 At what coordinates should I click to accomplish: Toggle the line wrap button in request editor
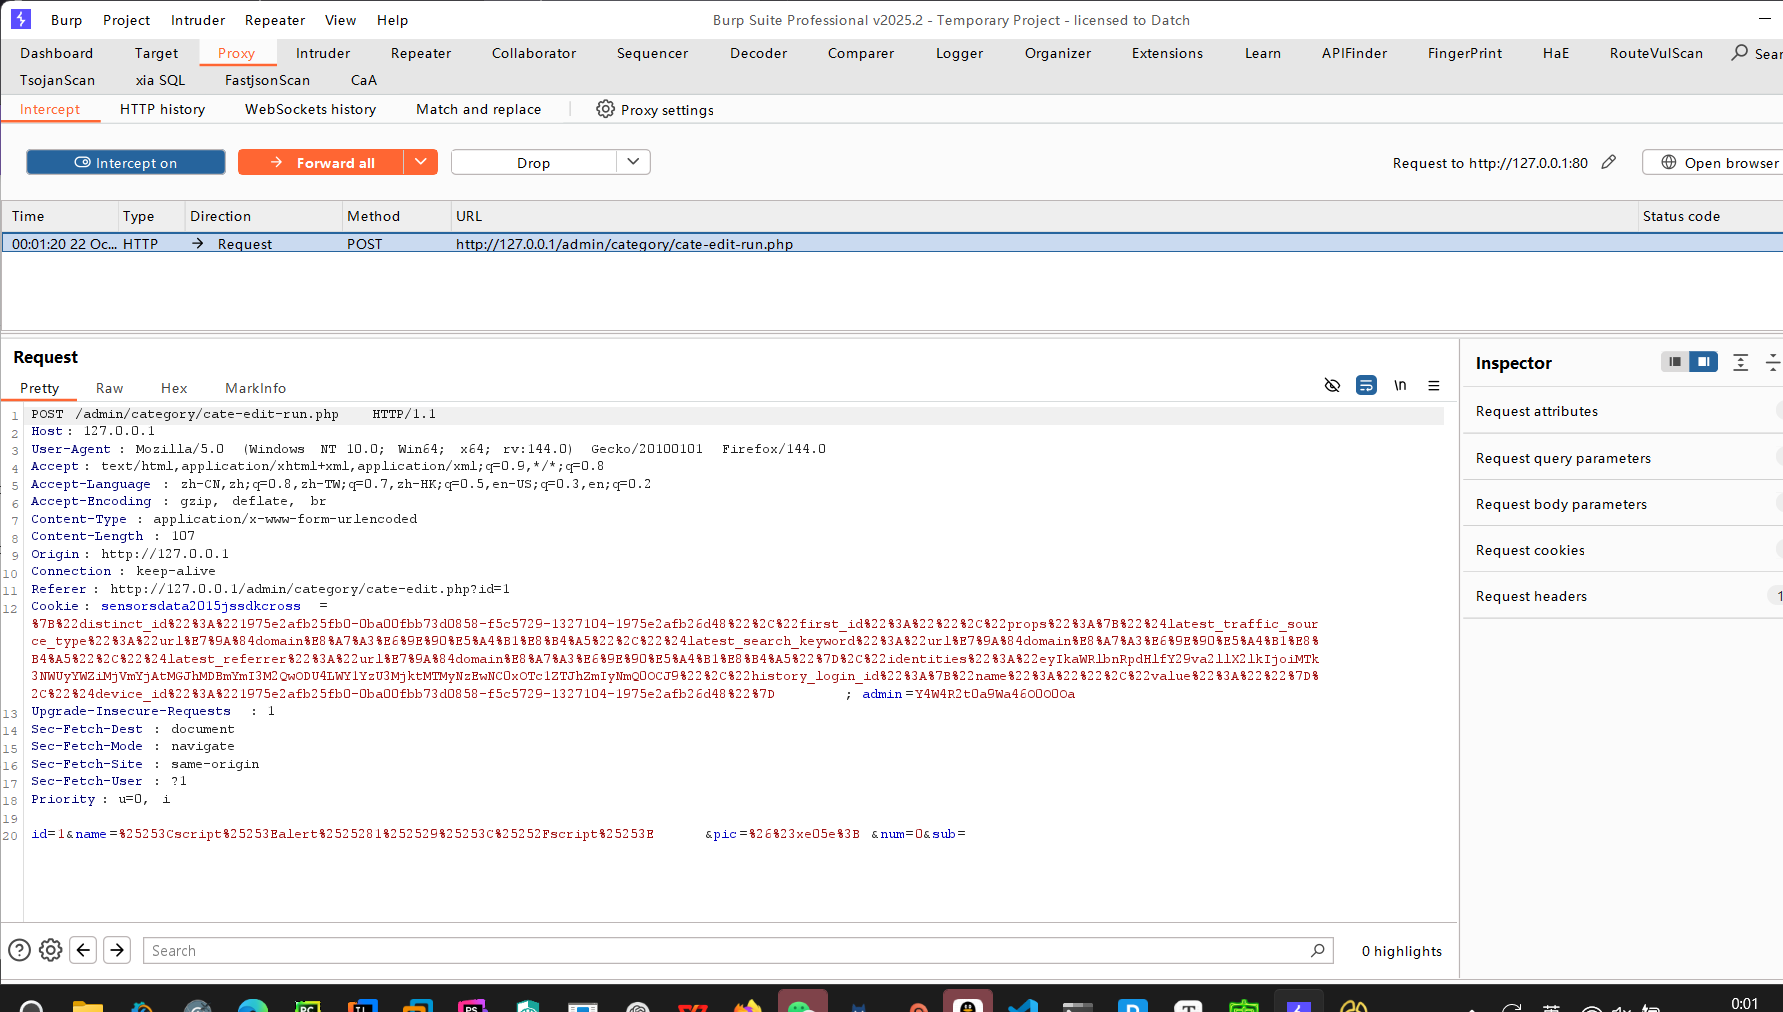[1366, 386]
